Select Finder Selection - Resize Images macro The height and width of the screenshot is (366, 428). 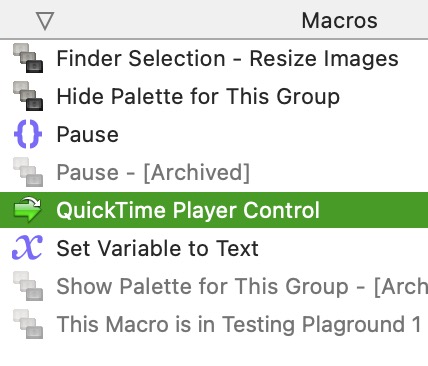coord(214,58)
